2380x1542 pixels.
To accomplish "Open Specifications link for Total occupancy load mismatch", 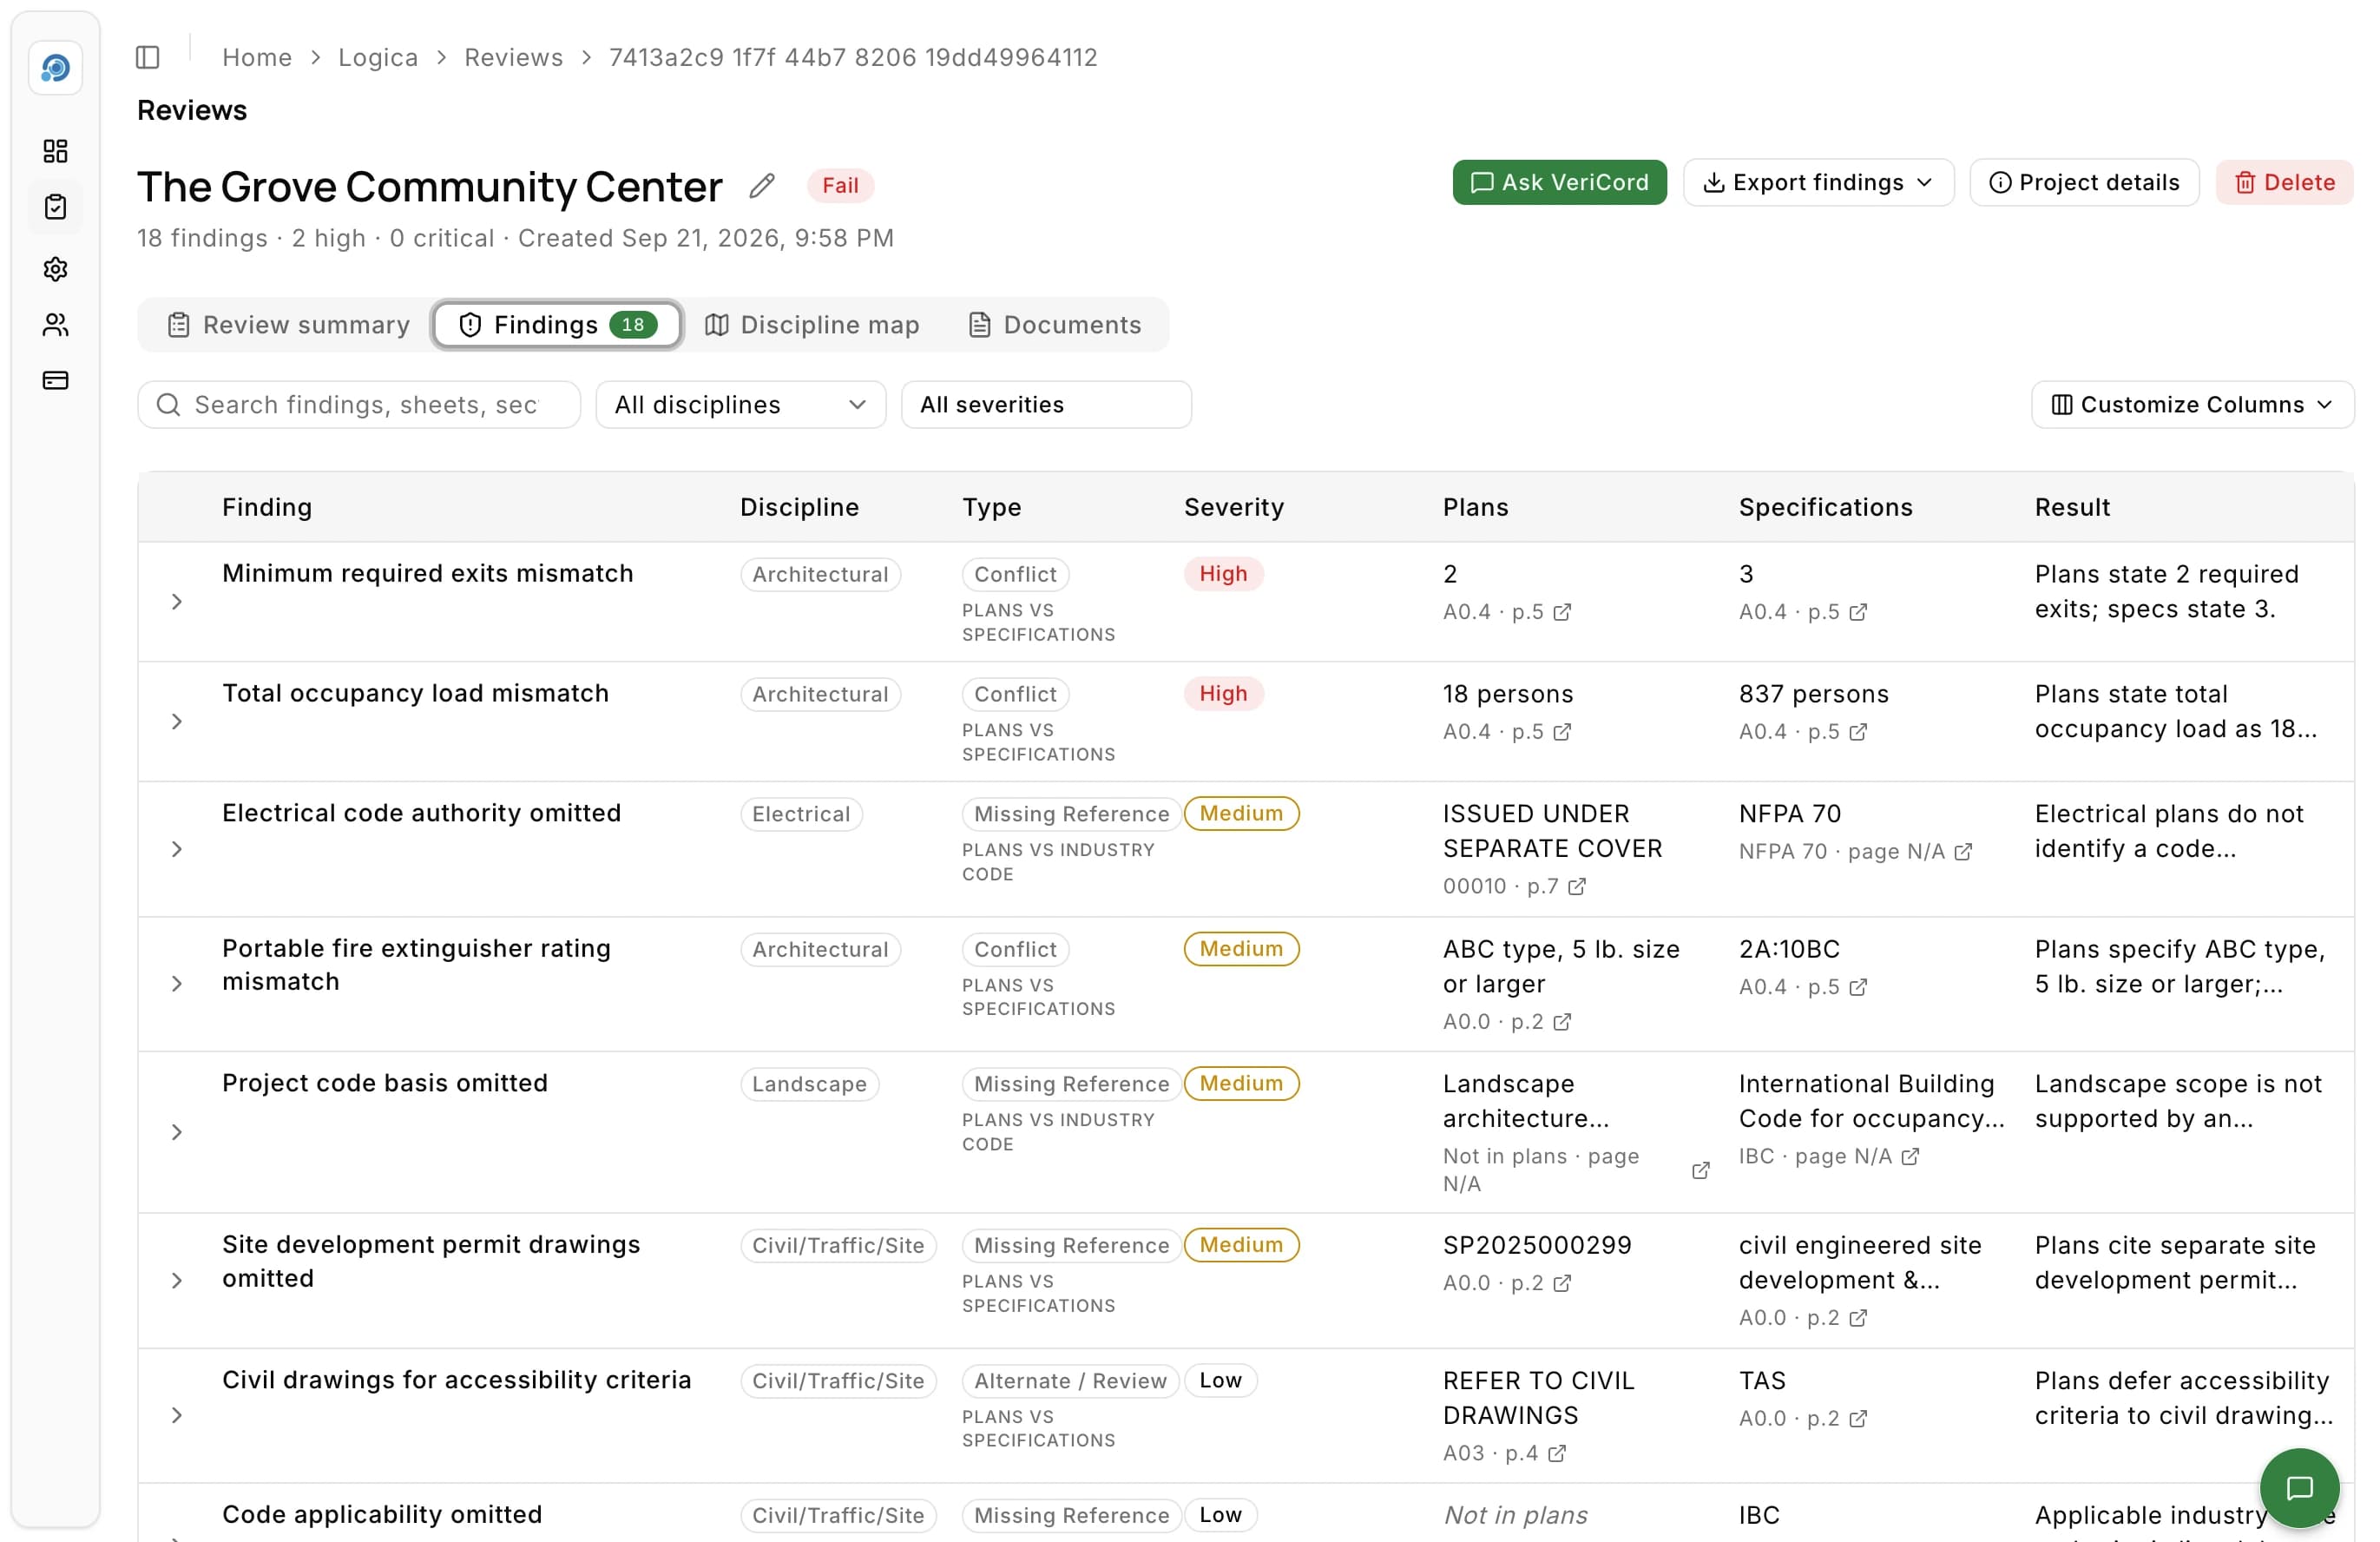I will (1803, 732).
